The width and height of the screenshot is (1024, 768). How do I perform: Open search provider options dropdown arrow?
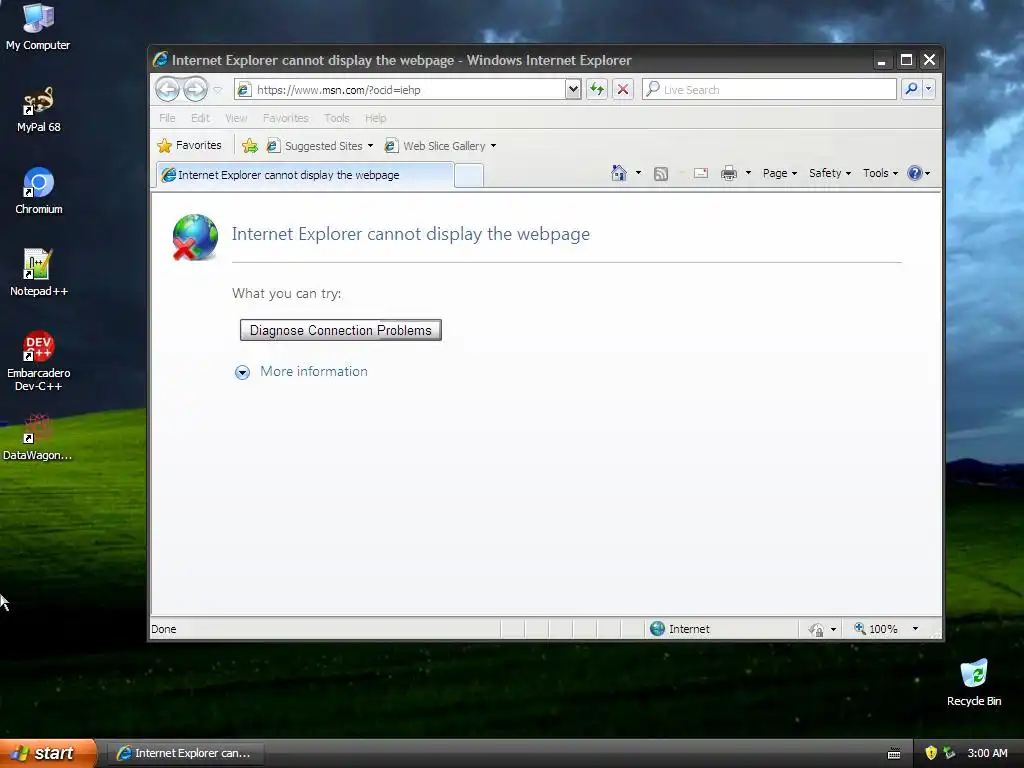(928, 89)
